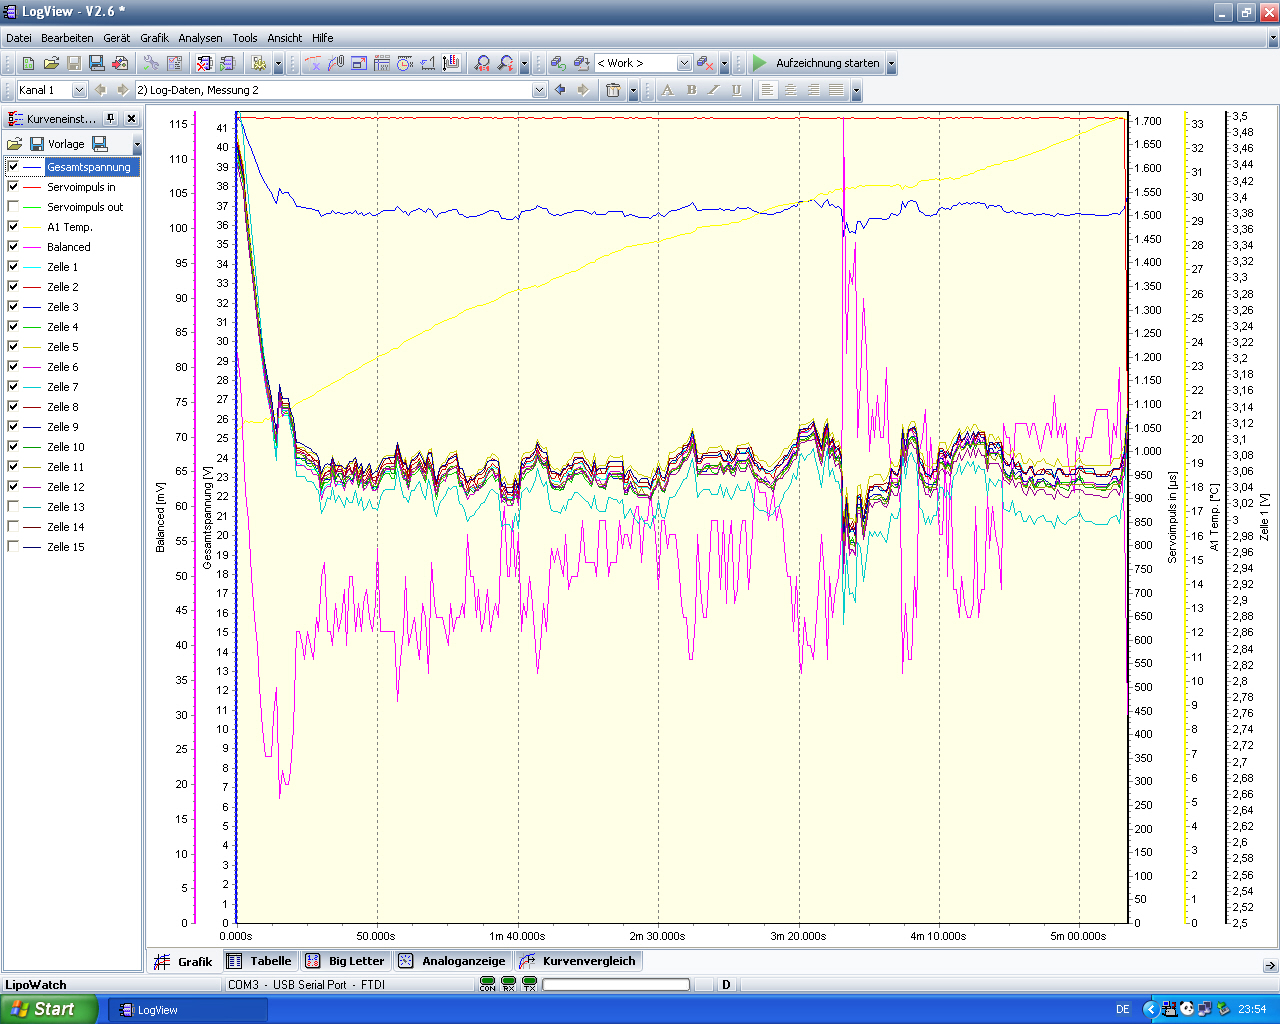Enable the Zelle 13 checkbox
Screen dimensions: 1280x1024
point(13,507)
